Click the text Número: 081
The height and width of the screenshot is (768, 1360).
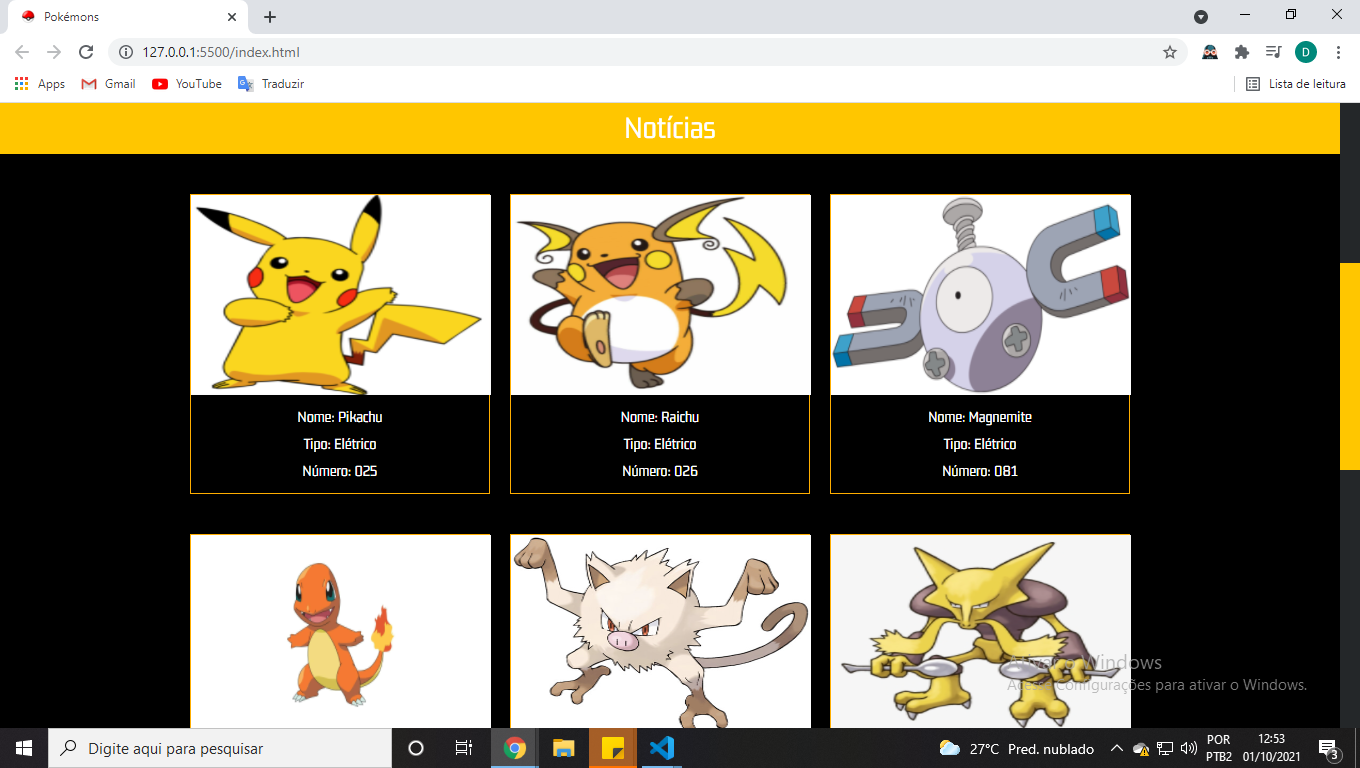pos(980,471)
